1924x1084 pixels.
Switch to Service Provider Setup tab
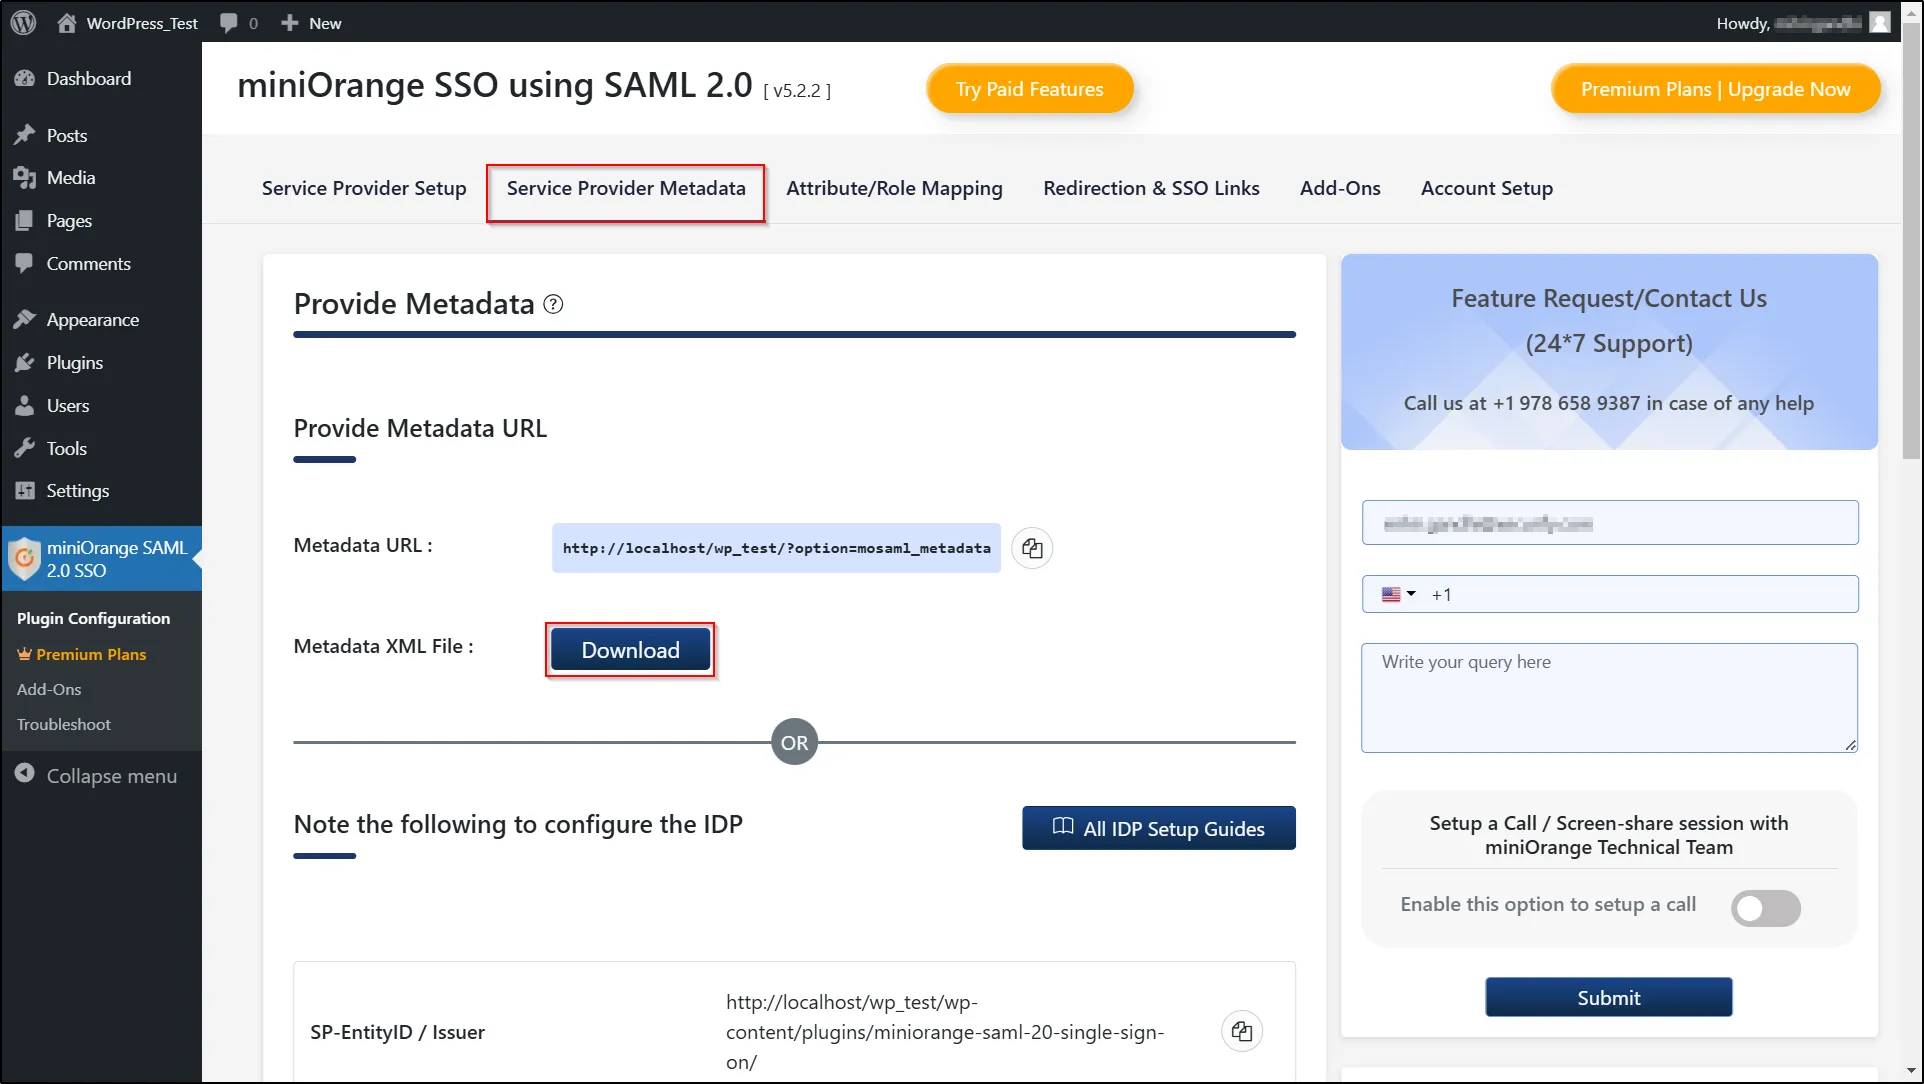pyautogui.click(x=364, y=188)
